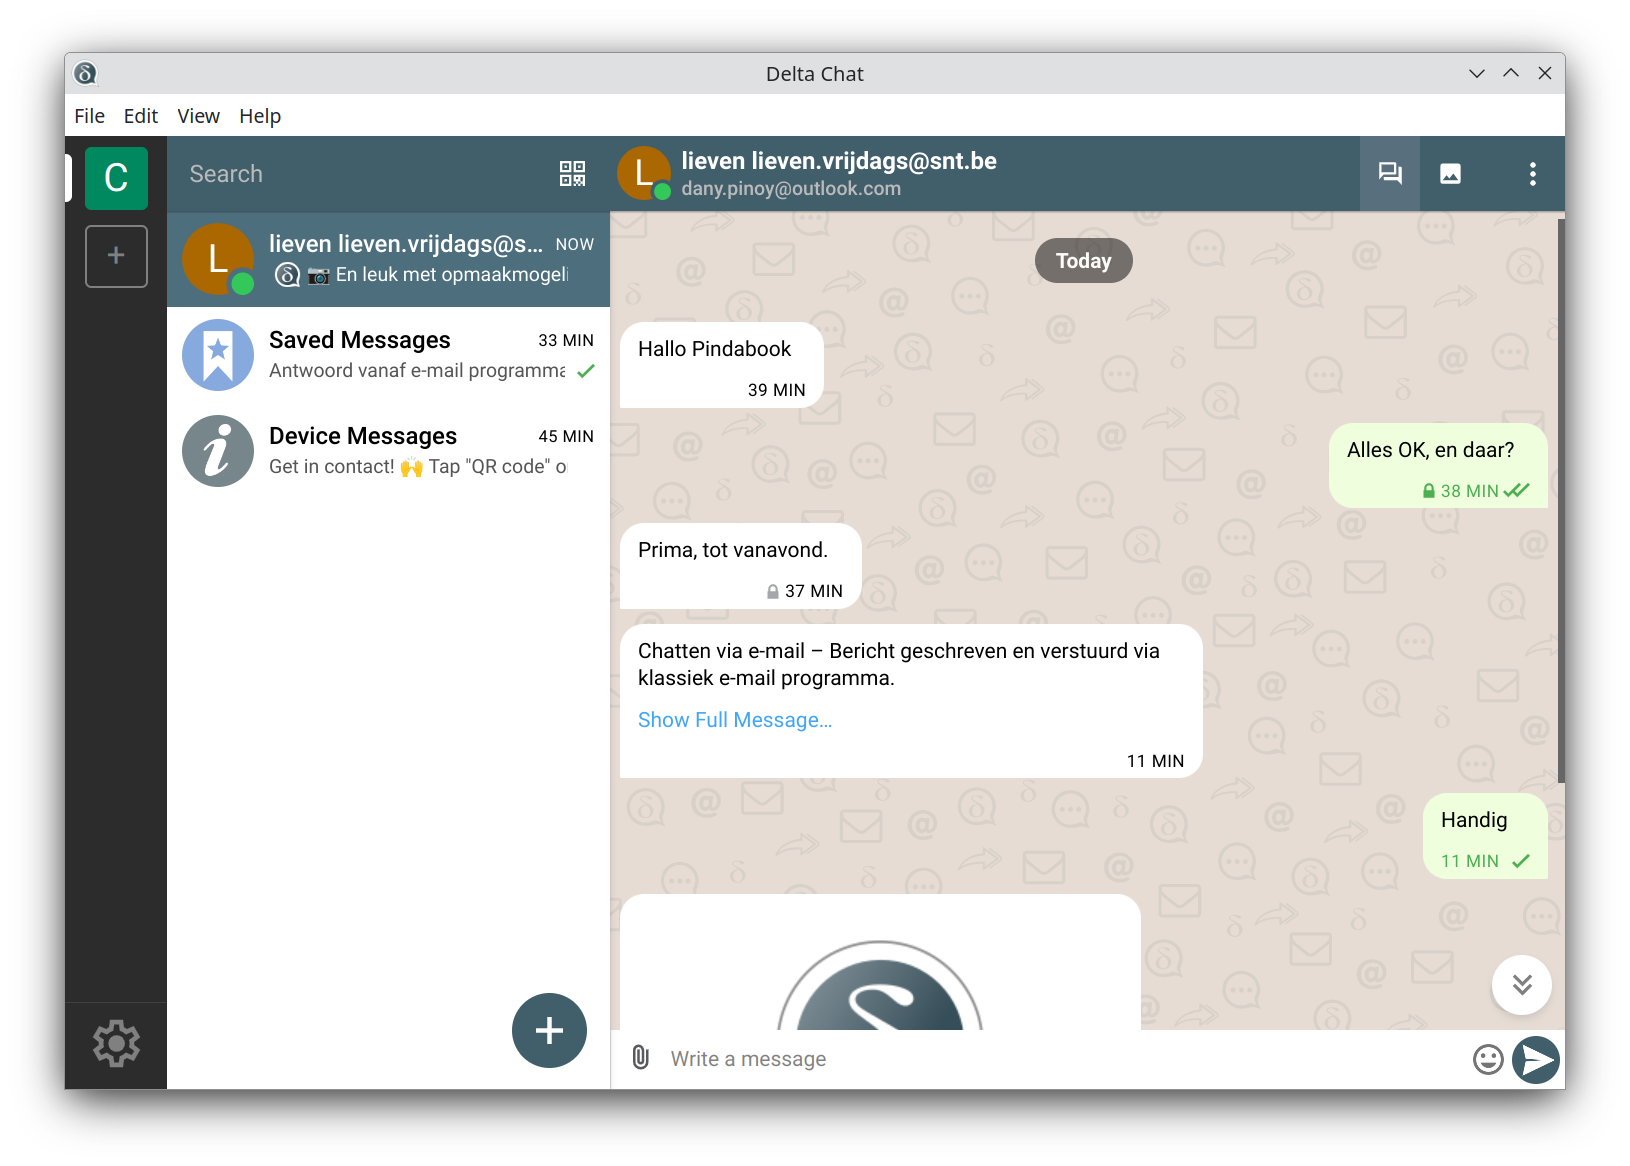1630x1166 pixels.
Task: Click the chat view icon in header
Action: [x=1390, y=174]
